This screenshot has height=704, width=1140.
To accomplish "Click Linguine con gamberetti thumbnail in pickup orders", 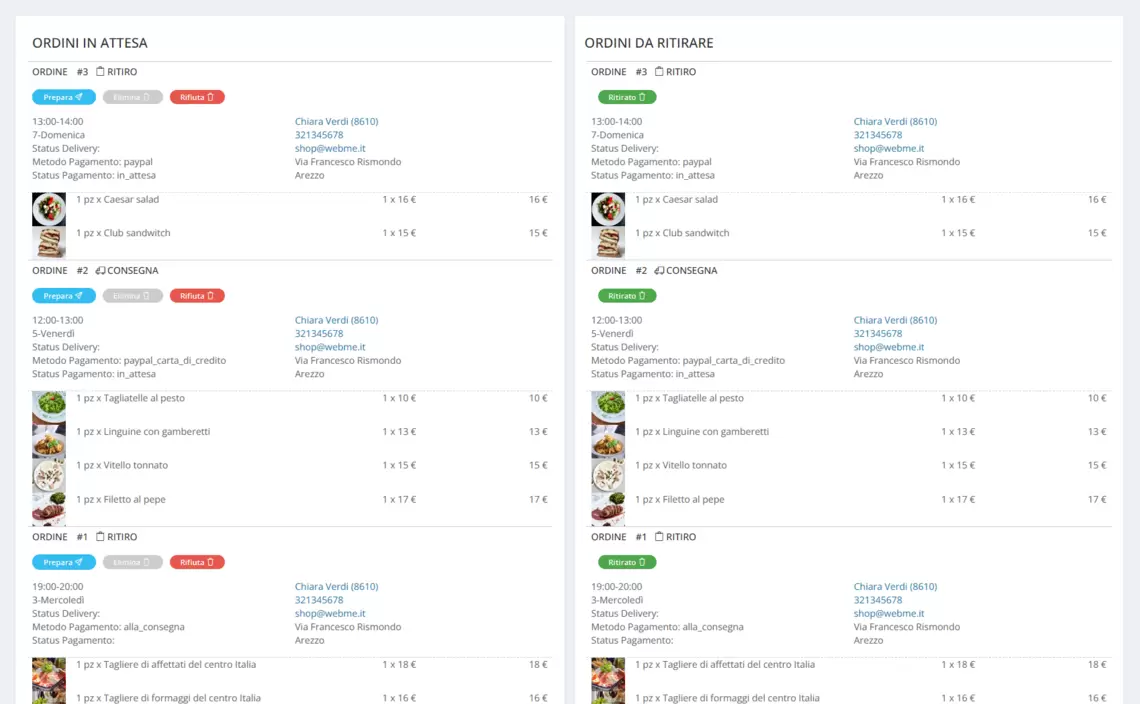I will [x=608, y=441].
